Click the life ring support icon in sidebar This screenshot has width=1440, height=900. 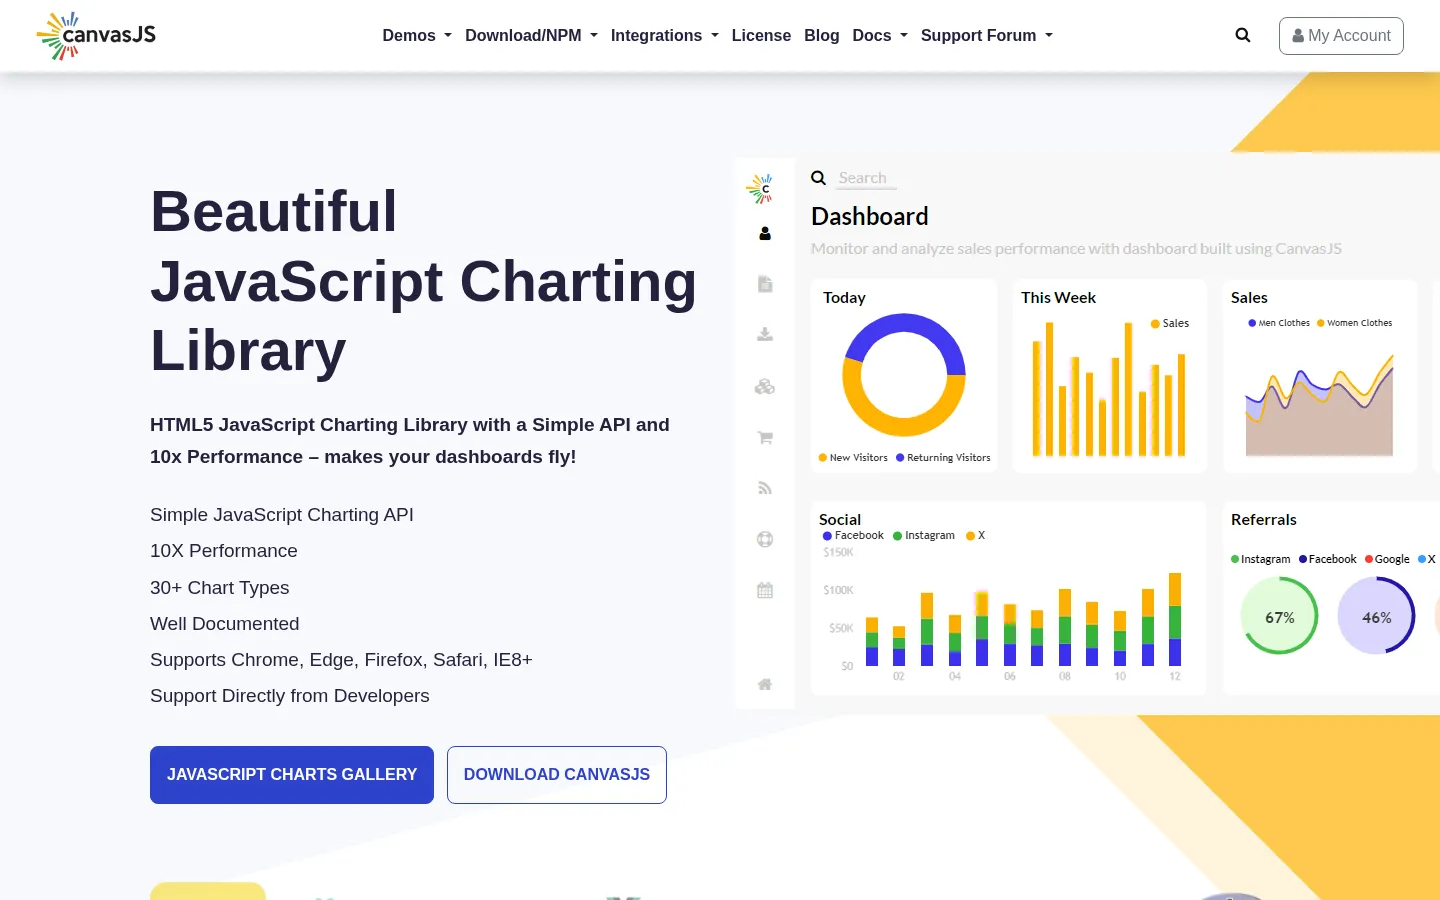pyautogui.click(x=765, y=539)
